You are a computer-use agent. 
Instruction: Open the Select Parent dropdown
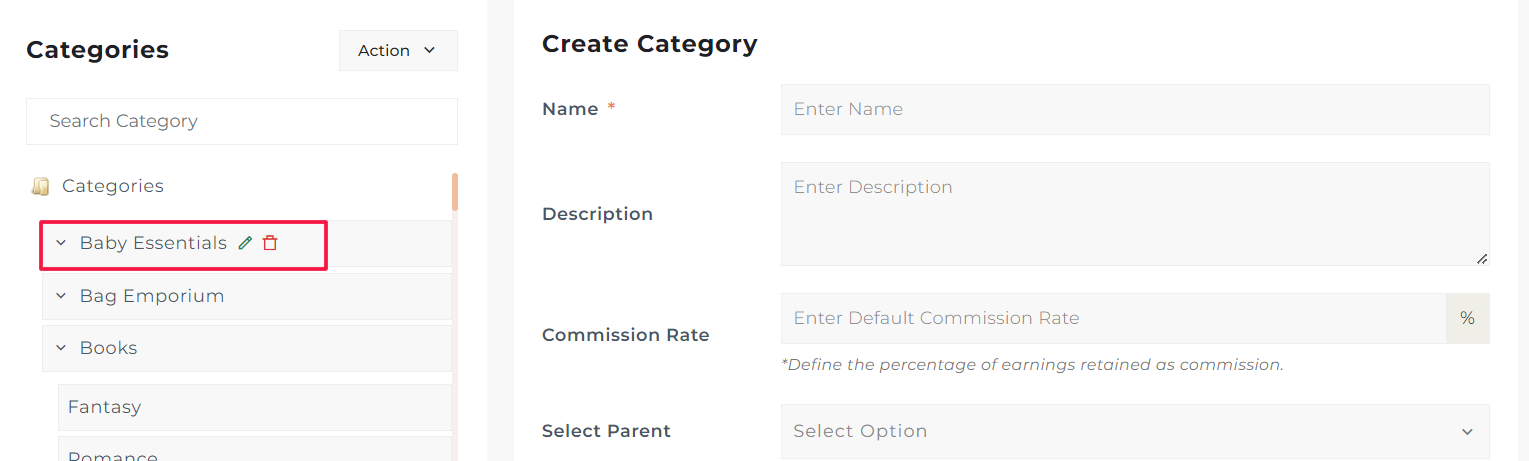point(1134,431)
